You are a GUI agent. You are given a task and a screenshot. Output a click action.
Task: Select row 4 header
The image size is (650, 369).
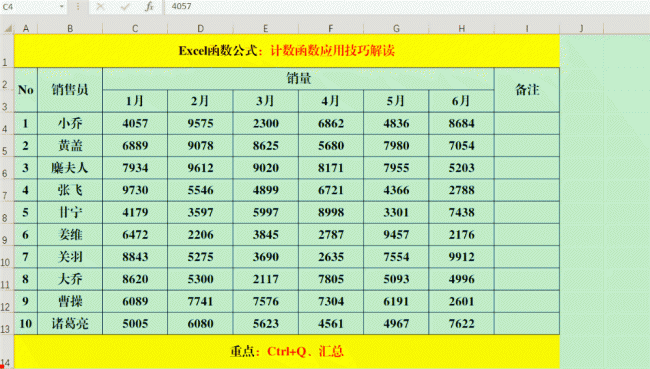coord(7,123)
